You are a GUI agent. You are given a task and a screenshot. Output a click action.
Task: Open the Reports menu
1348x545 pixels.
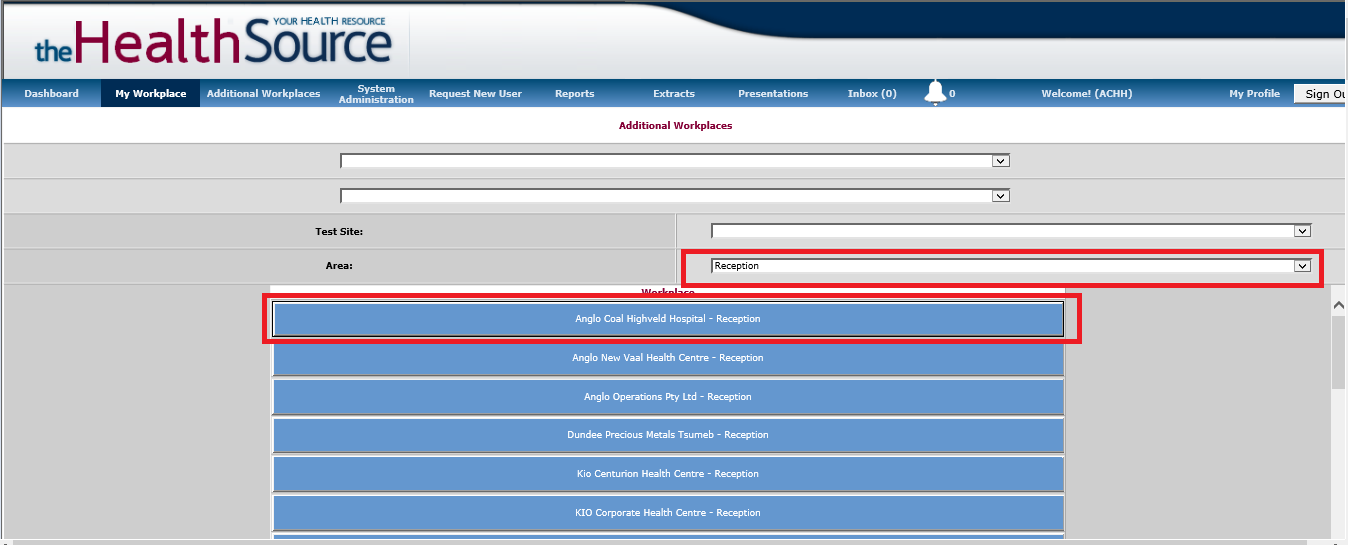(x=574, y=94)
